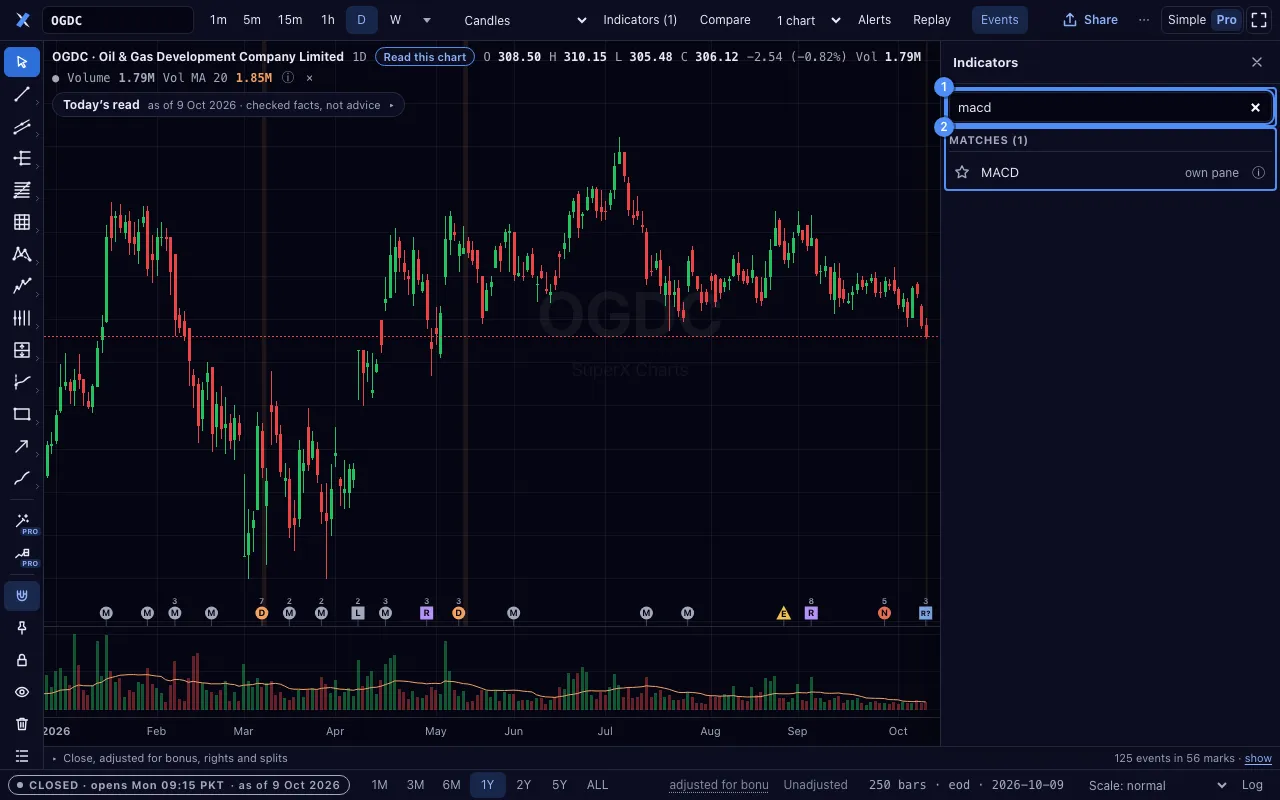1280x800 pixels.
Task: Open the object list icon
Action: tap(22, 756)
